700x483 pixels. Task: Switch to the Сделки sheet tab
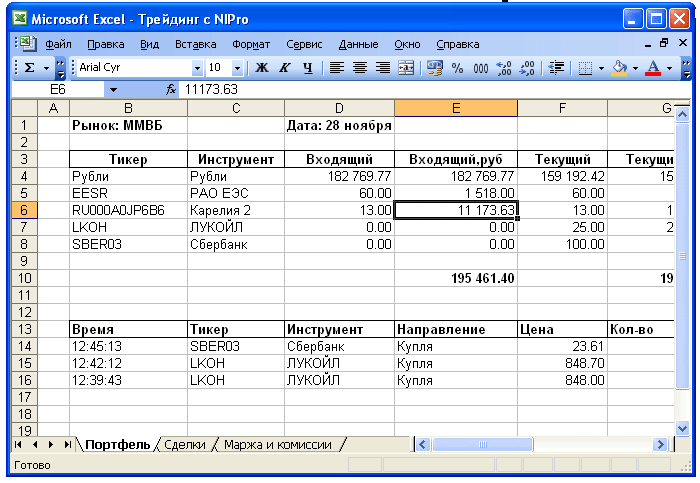click(185, 445)
